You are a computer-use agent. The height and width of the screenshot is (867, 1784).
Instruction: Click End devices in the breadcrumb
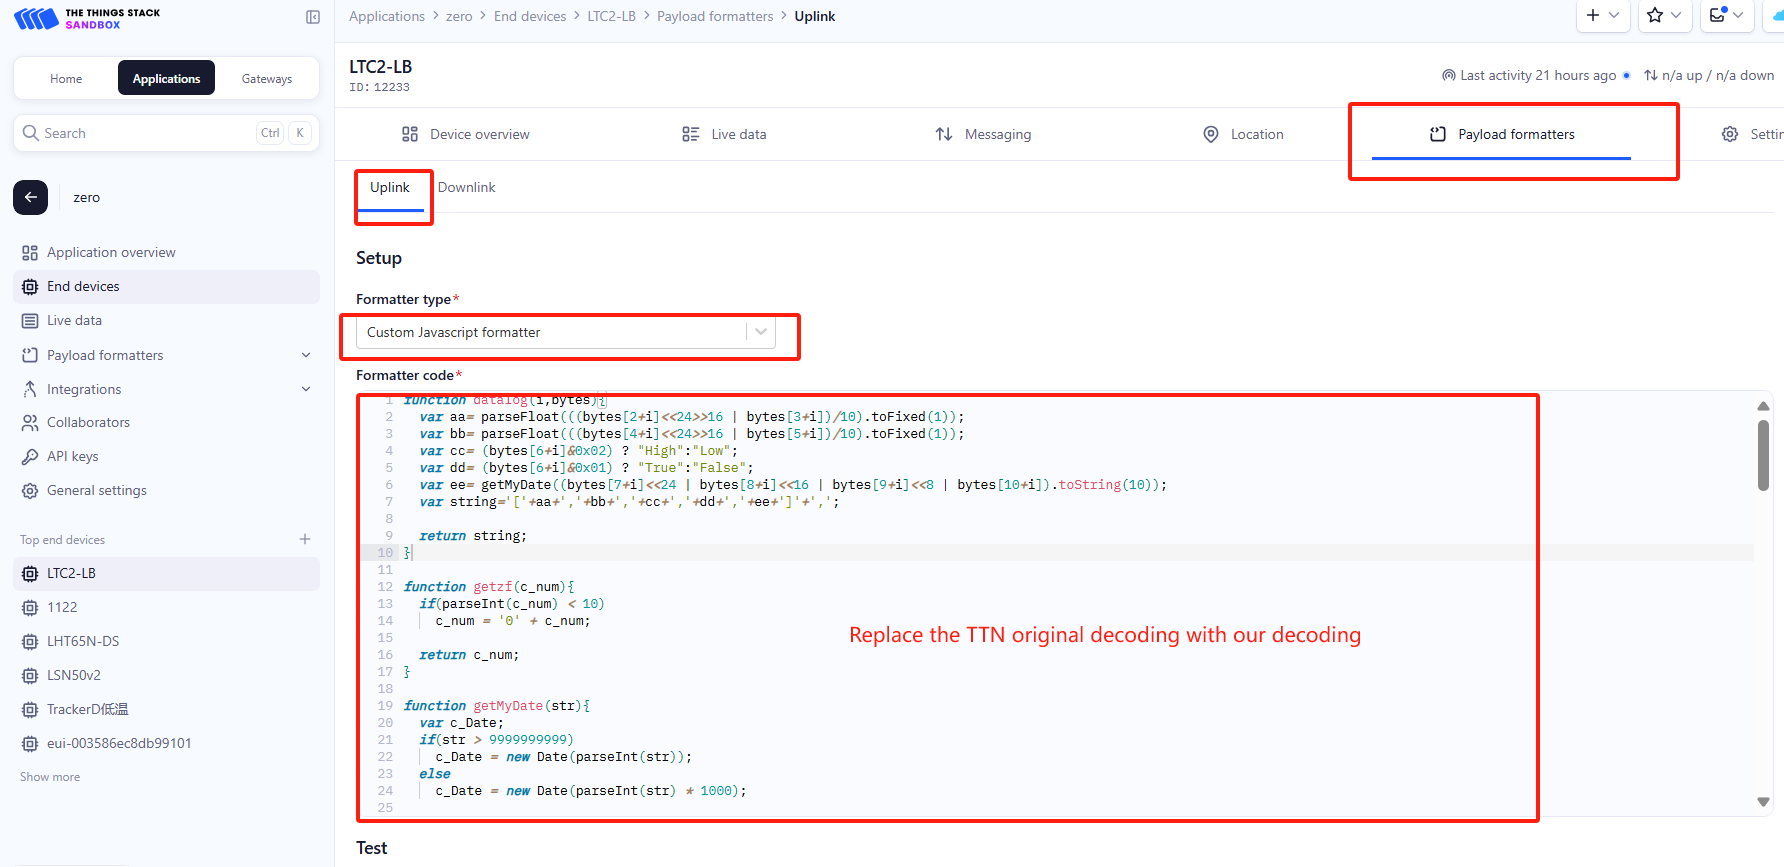[x=530, y=16]
